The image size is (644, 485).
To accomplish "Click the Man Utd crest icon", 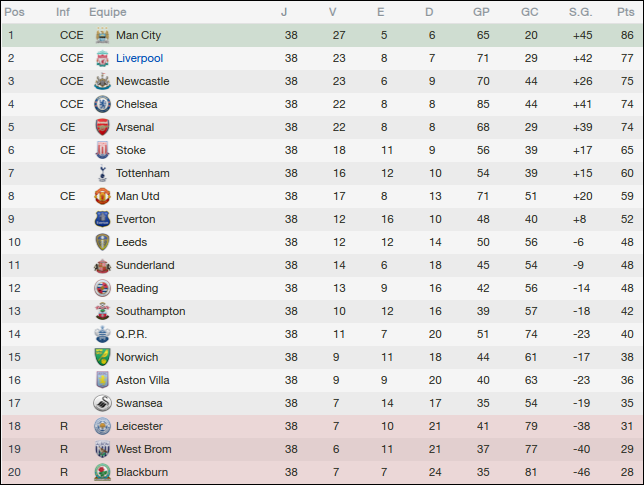I will pyautogui.click(x=102, y=196).
